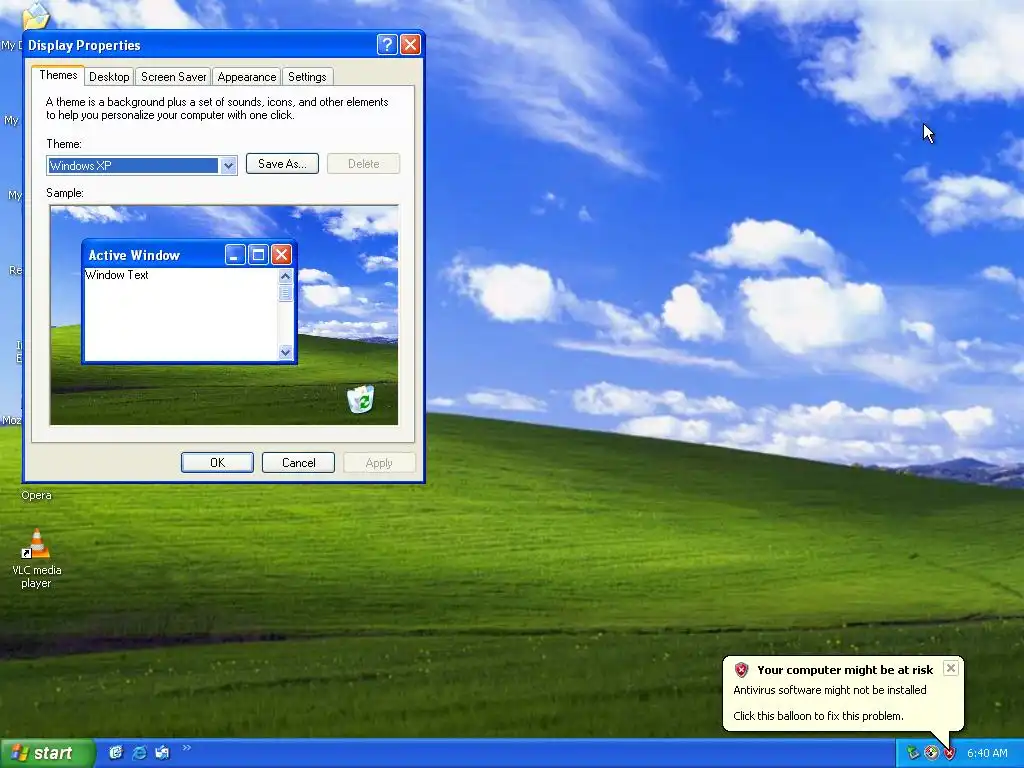Image resolution: width=1024 pixels, height=768 pixels.
Task: Click the 'Your computer might be at risk' balloon title
Action: click(845, 670)
